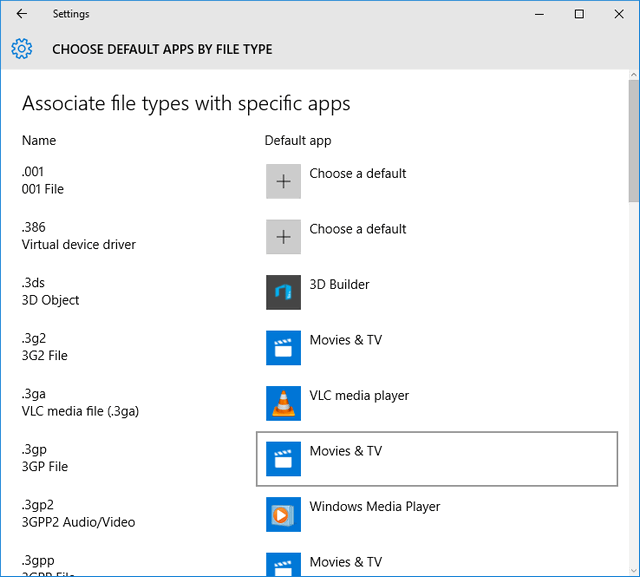Click "Choose a default" label for .001

pyautogui.click(x=358, y=173)
